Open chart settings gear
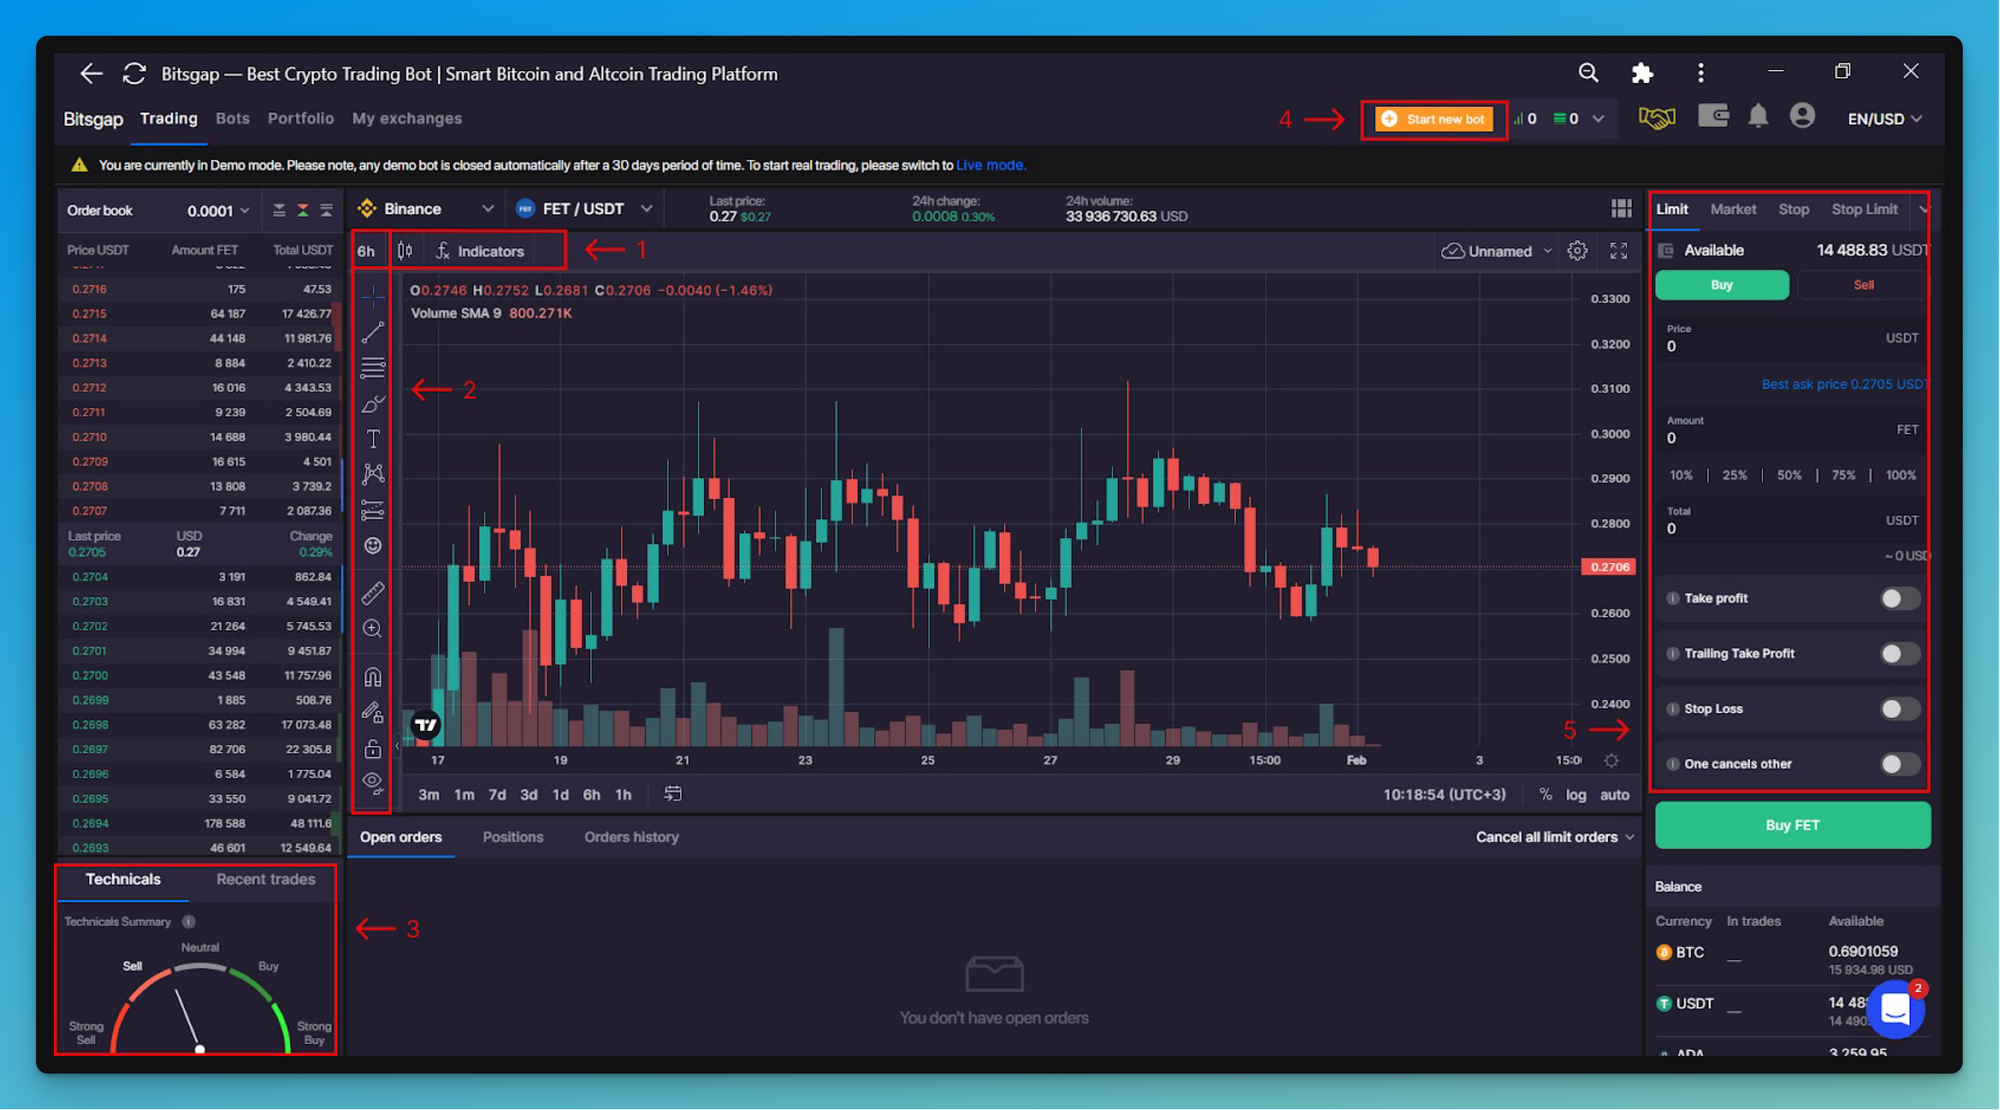Screen dimensions: 2000x1110 point(1577,251)
